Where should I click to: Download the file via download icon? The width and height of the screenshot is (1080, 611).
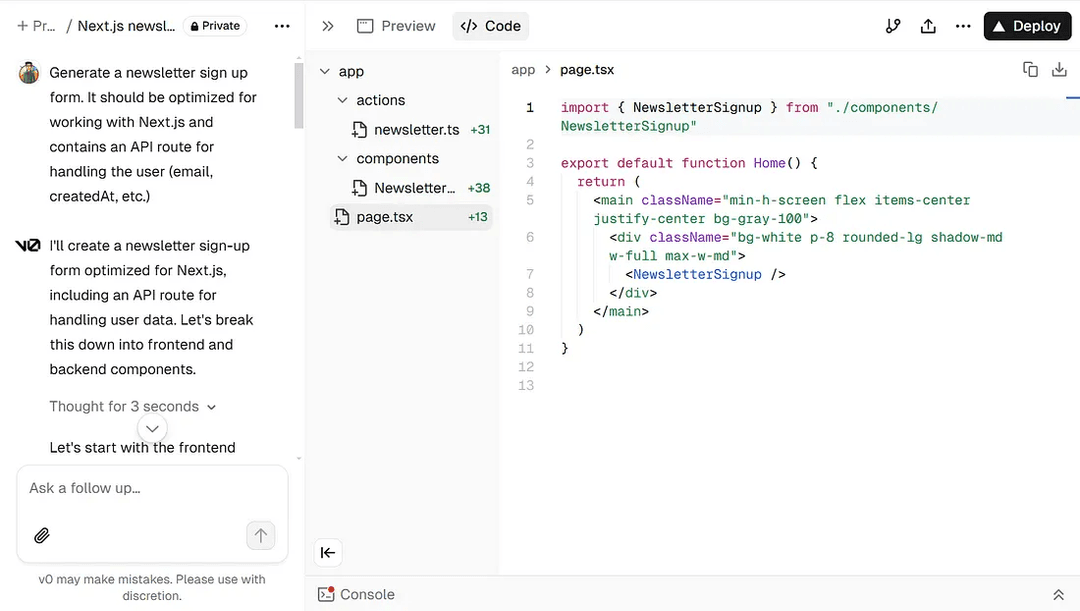(x=1059, y=70)
